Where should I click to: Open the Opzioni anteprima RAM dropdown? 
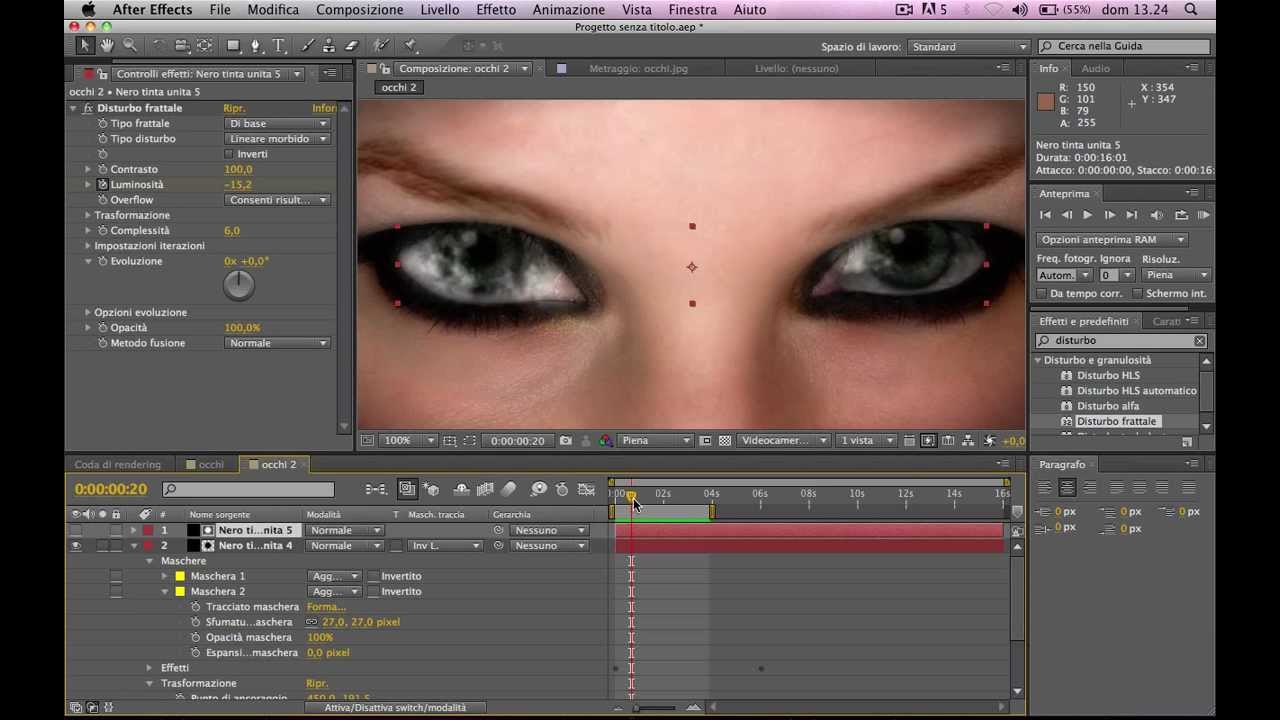1112,240
